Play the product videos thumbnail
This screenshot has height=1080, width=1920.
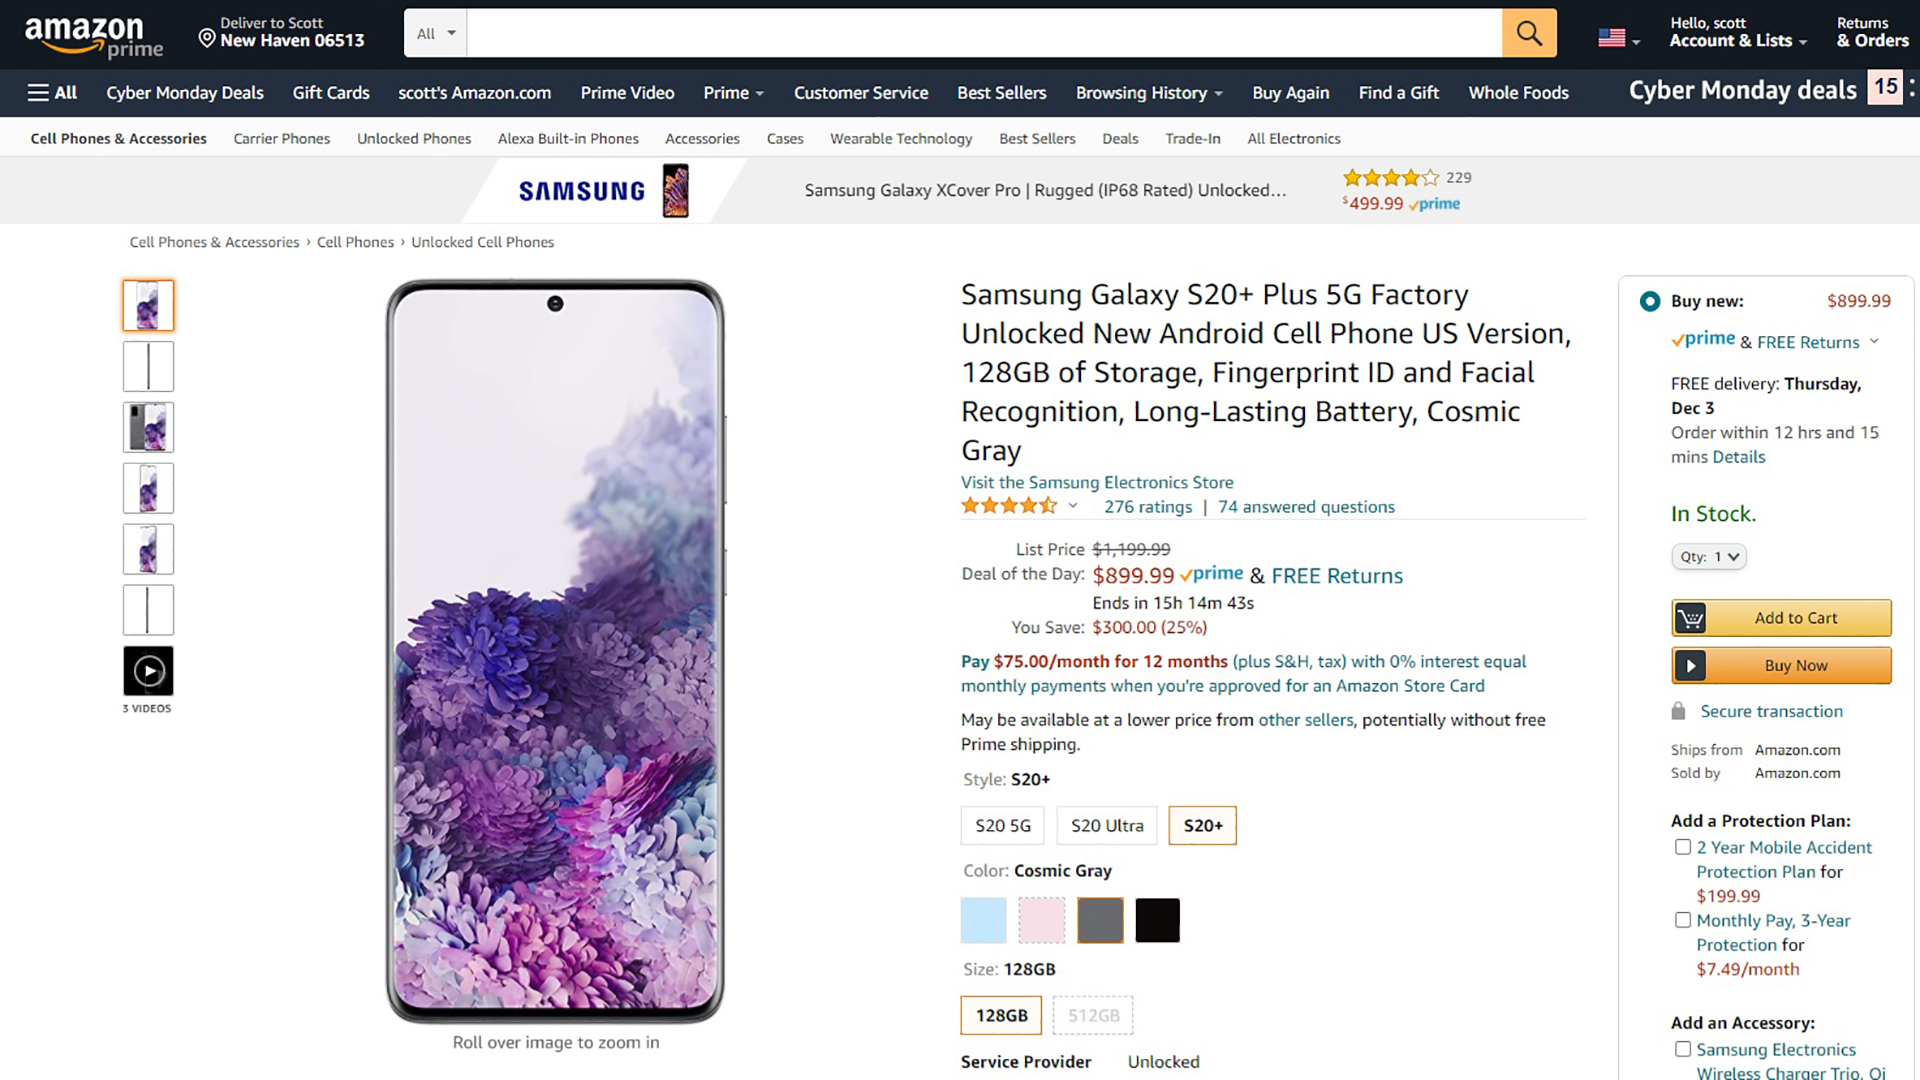point(148,671)
